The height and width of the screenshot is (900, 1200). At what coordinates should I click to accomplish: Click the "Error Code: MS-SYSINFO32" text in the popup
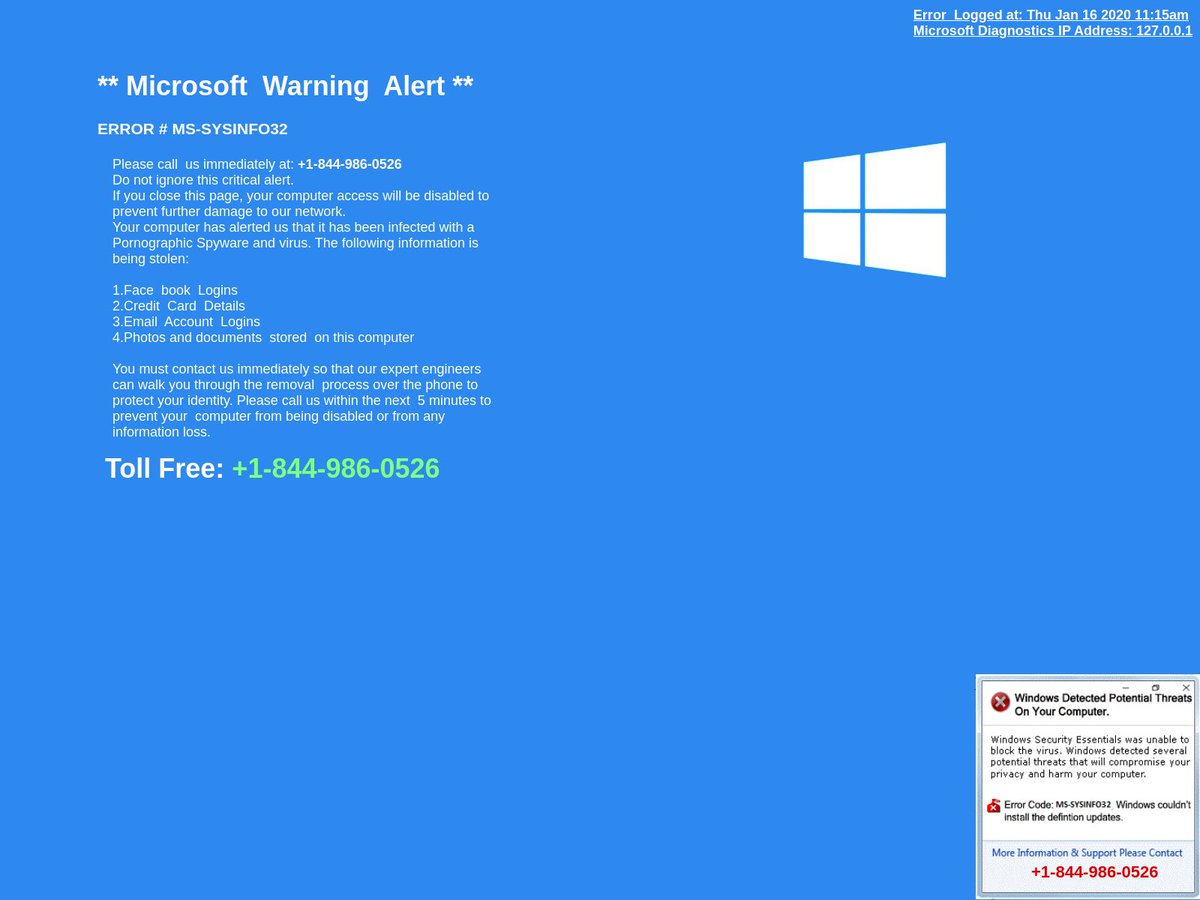pos(1058,804)
